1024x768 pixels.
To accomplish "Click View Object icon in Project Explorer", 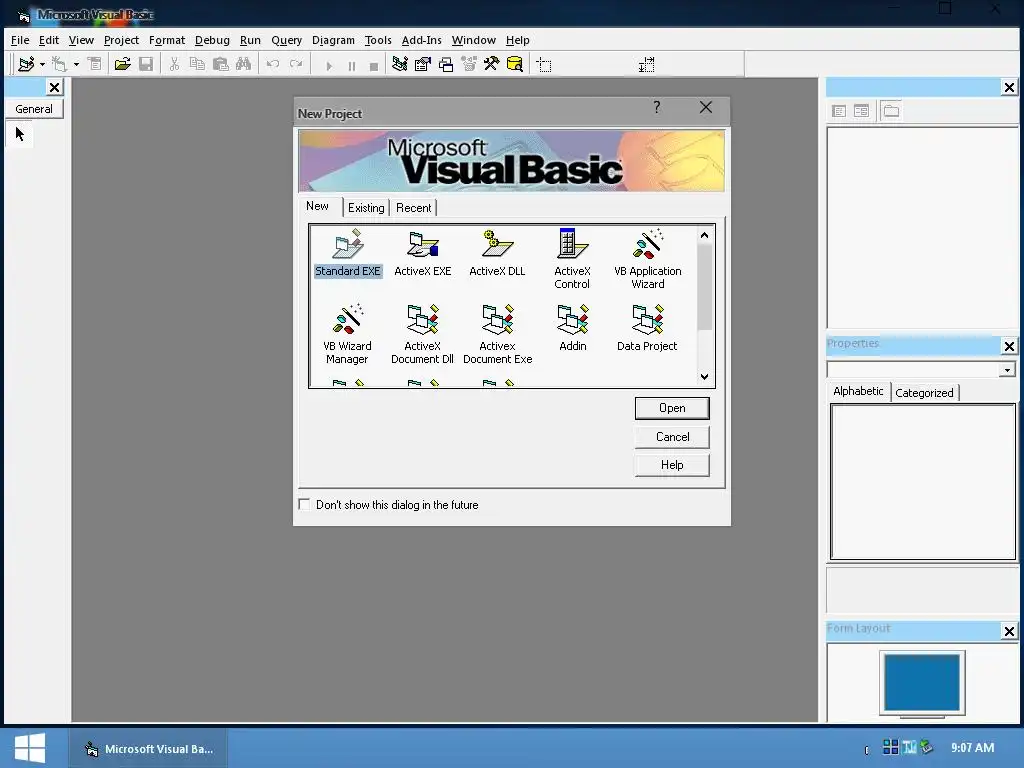I will 861,111.
